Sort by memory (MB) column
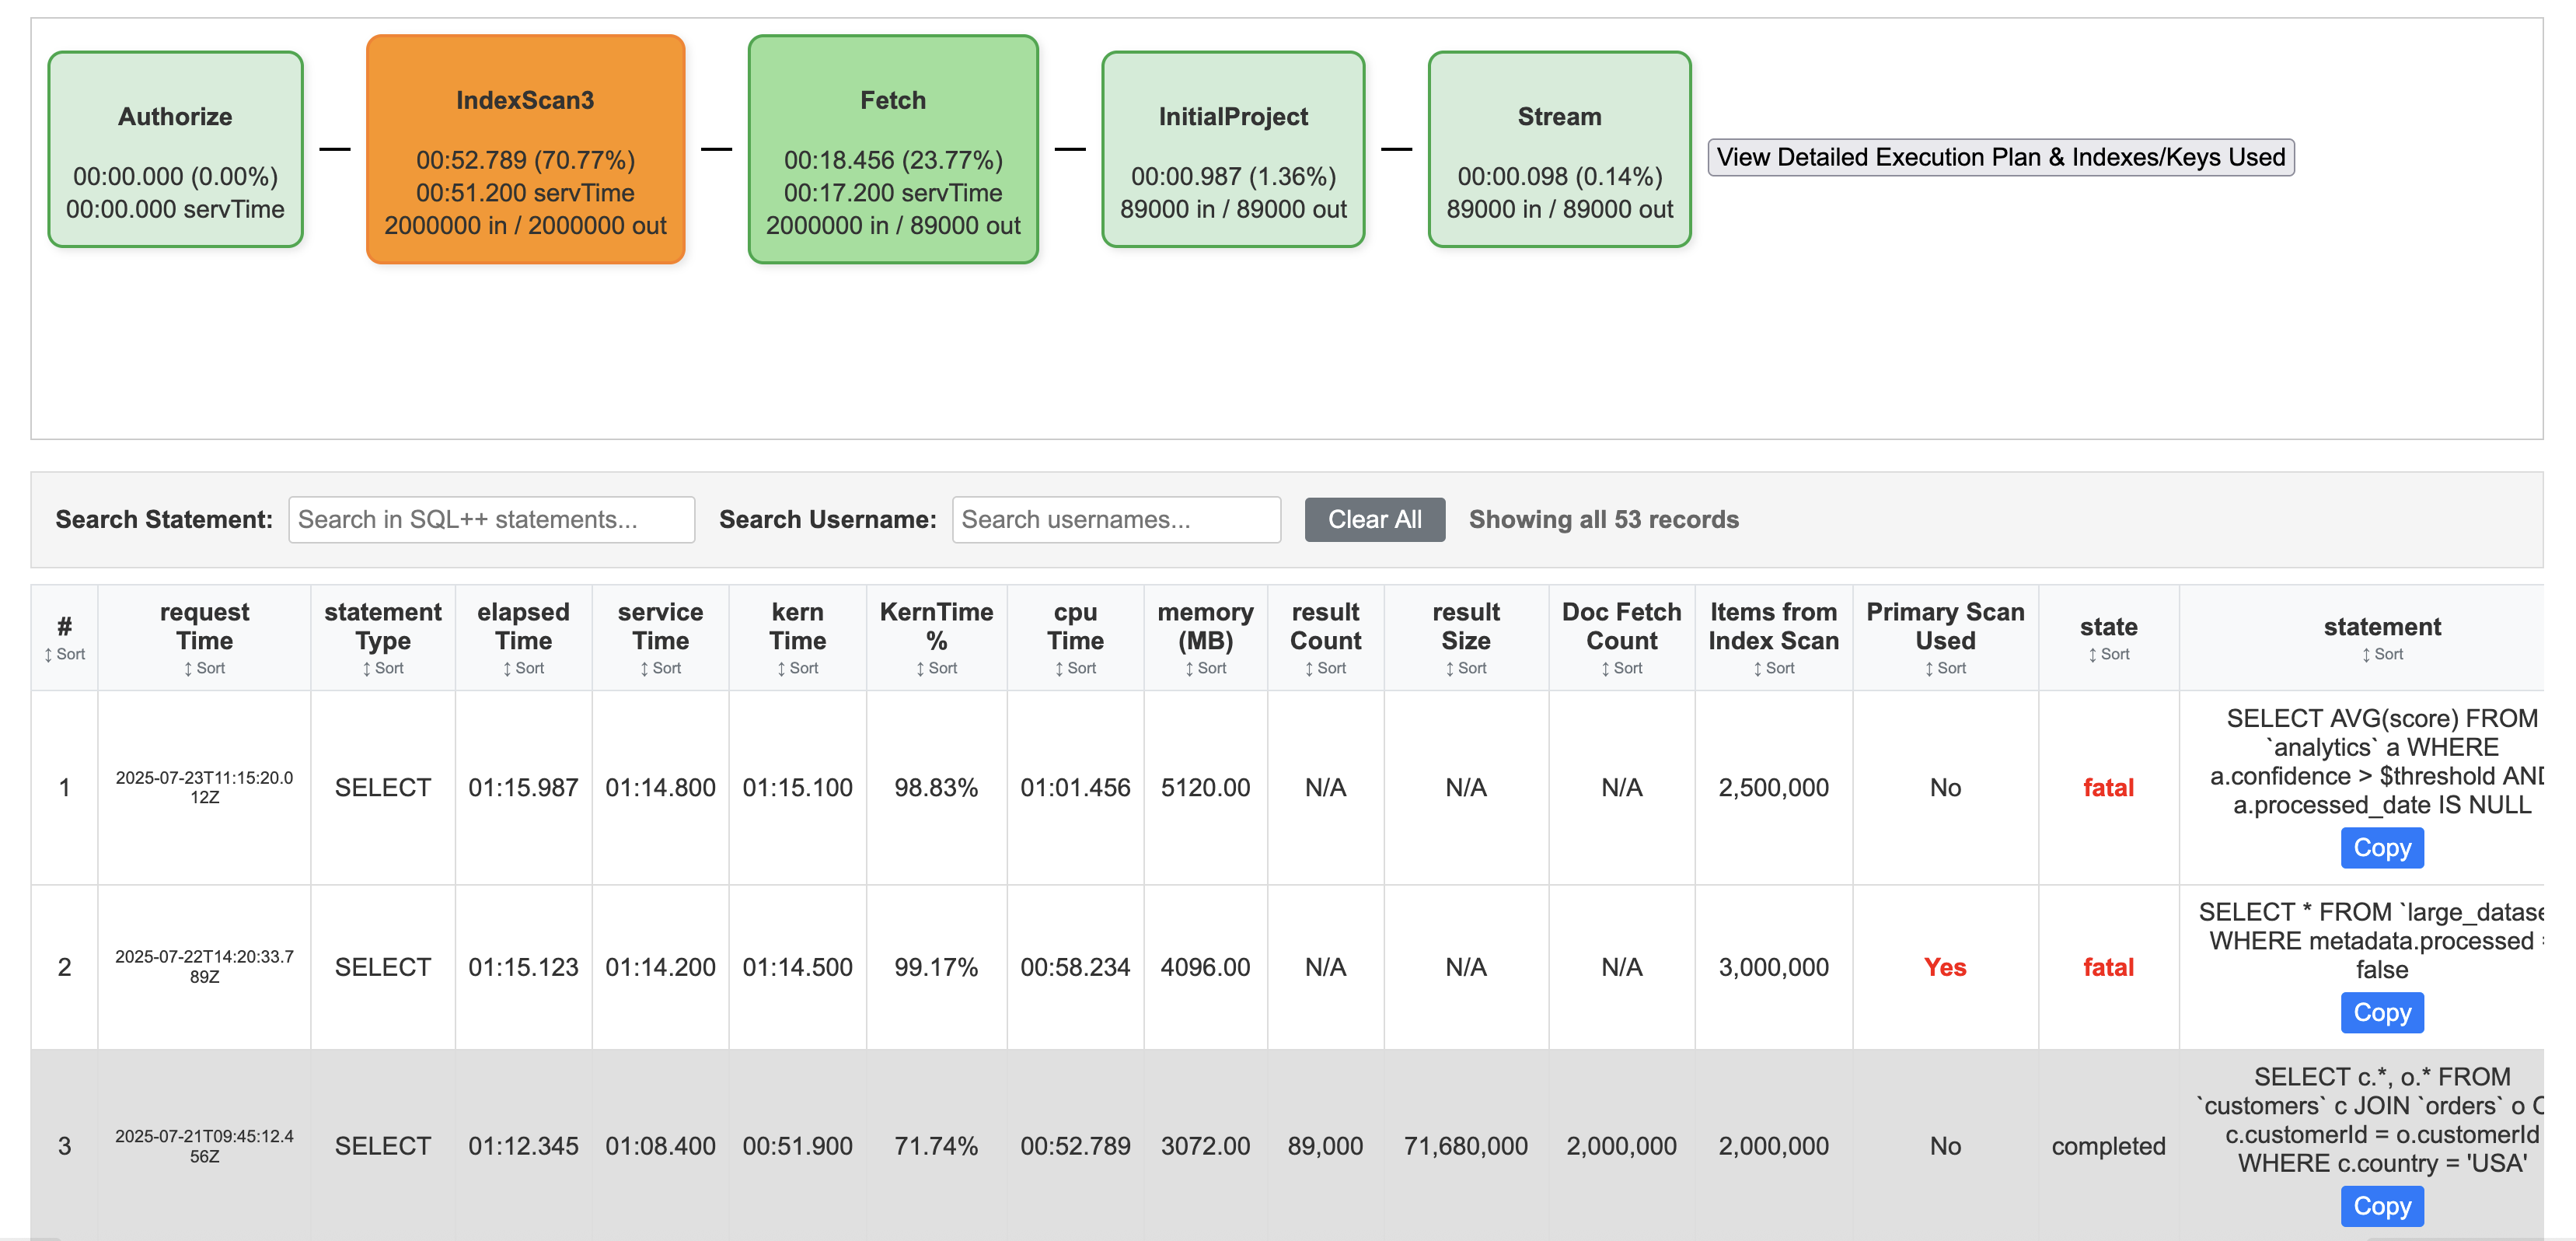Image resolution: width=2576 pixels, height=1241 pixels. pyautogui.click(x=1205, y=668)
